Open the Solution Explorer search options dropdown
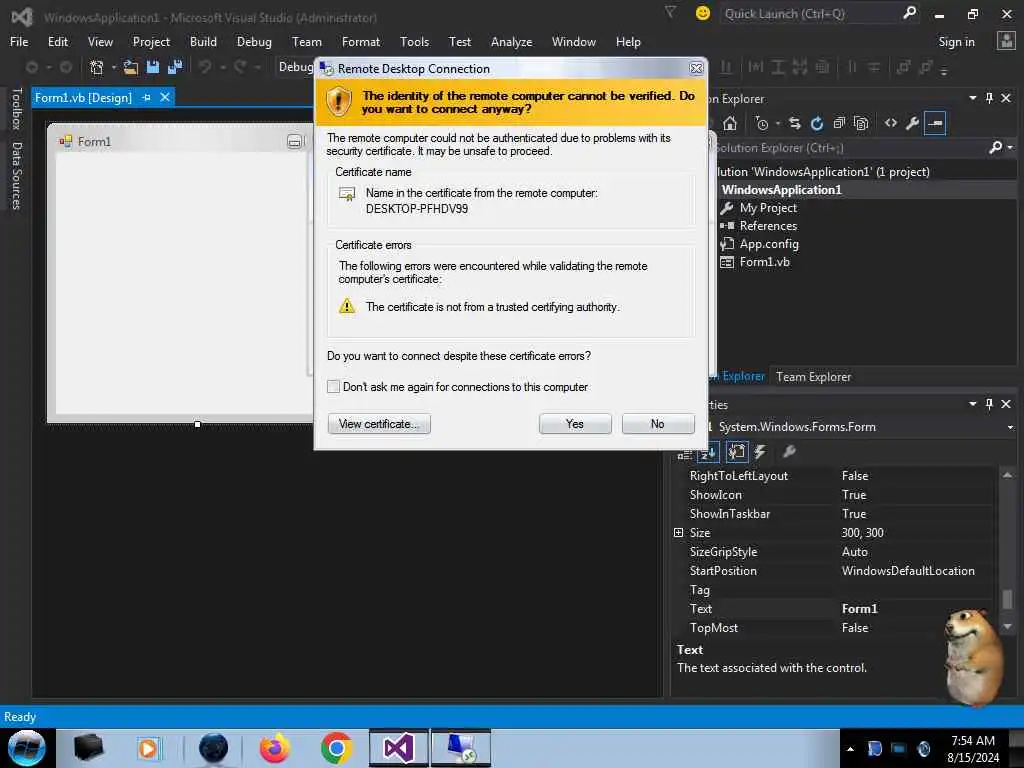The width and height of the screenshot is (1024, 768). (x=1010, y=148)
